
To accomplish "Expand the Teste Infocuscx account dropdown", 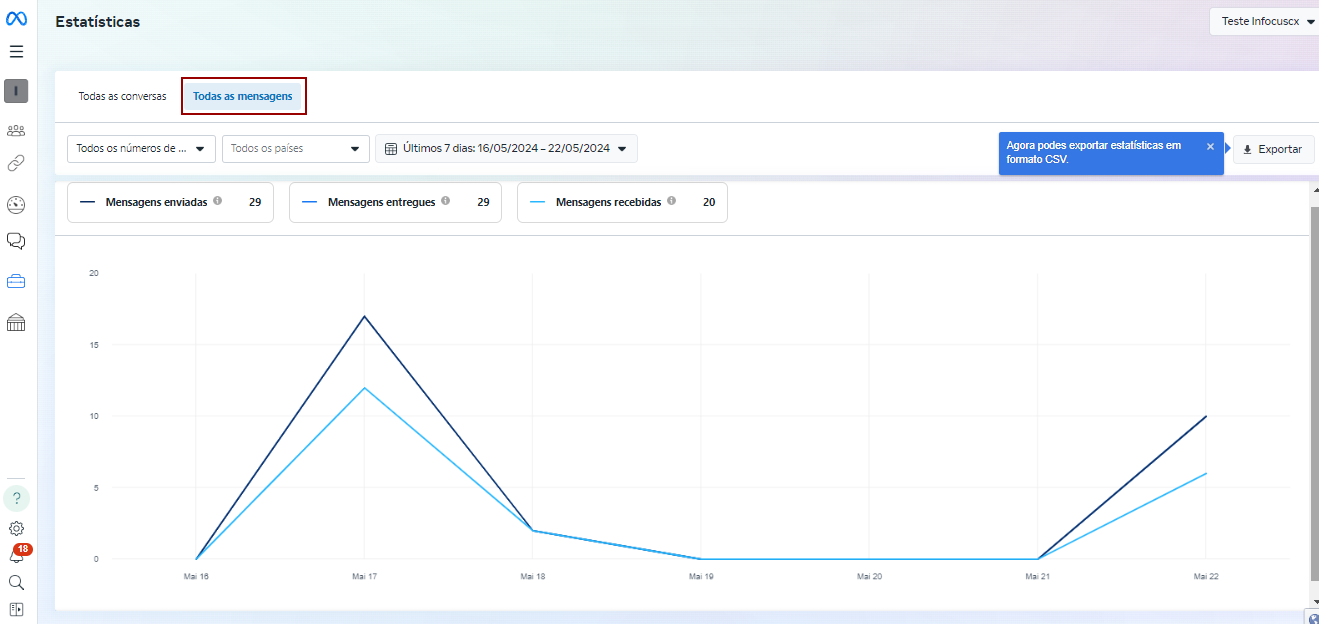I will [x=1267, y=21].
